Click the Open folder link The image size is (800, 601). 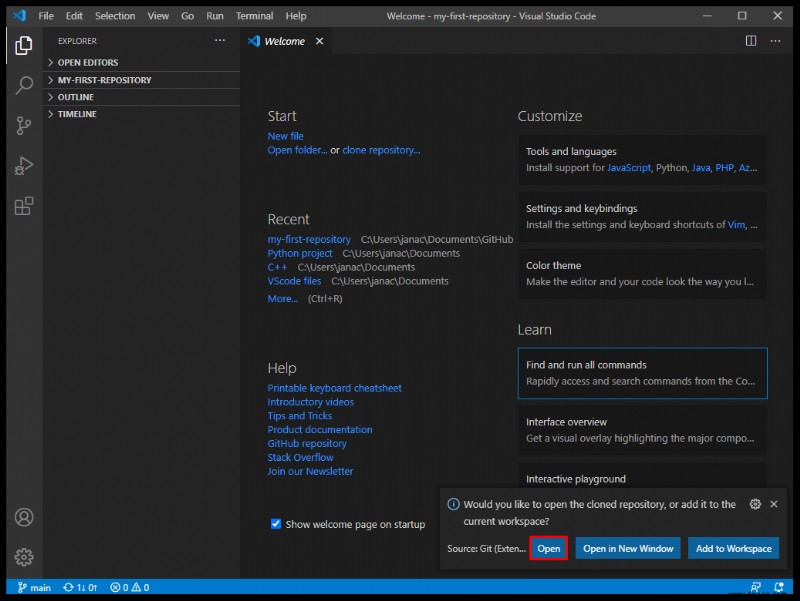(297, 150)
